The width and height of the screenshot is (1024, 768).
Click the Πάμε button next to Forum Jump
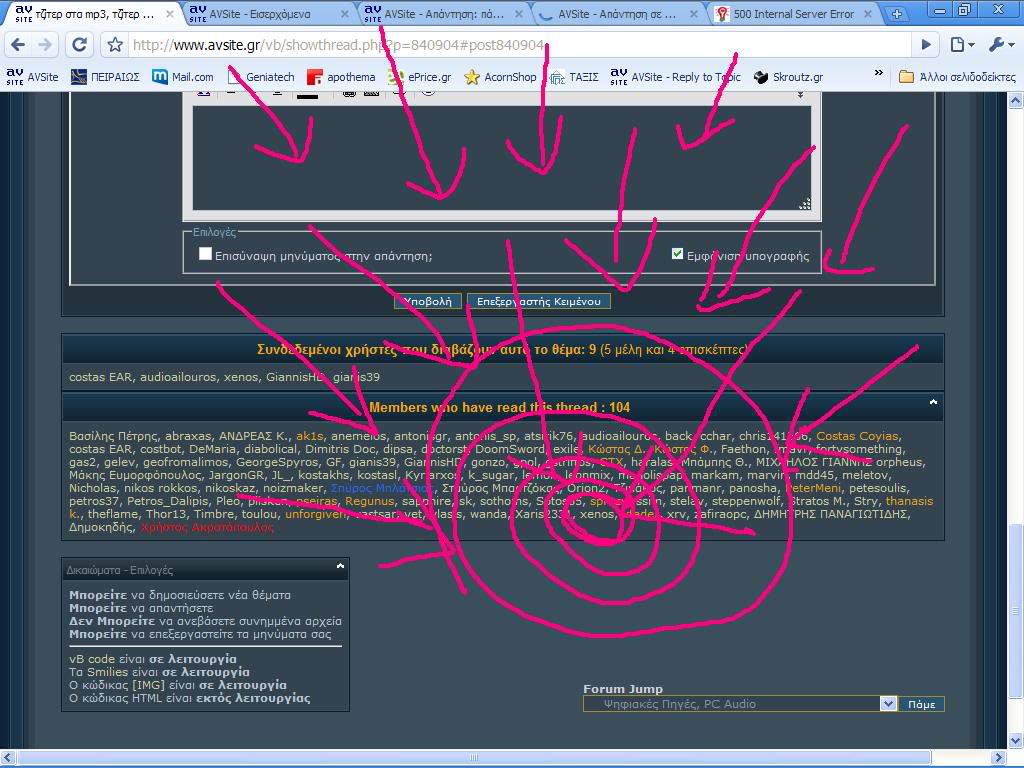[x=921, y=704]
